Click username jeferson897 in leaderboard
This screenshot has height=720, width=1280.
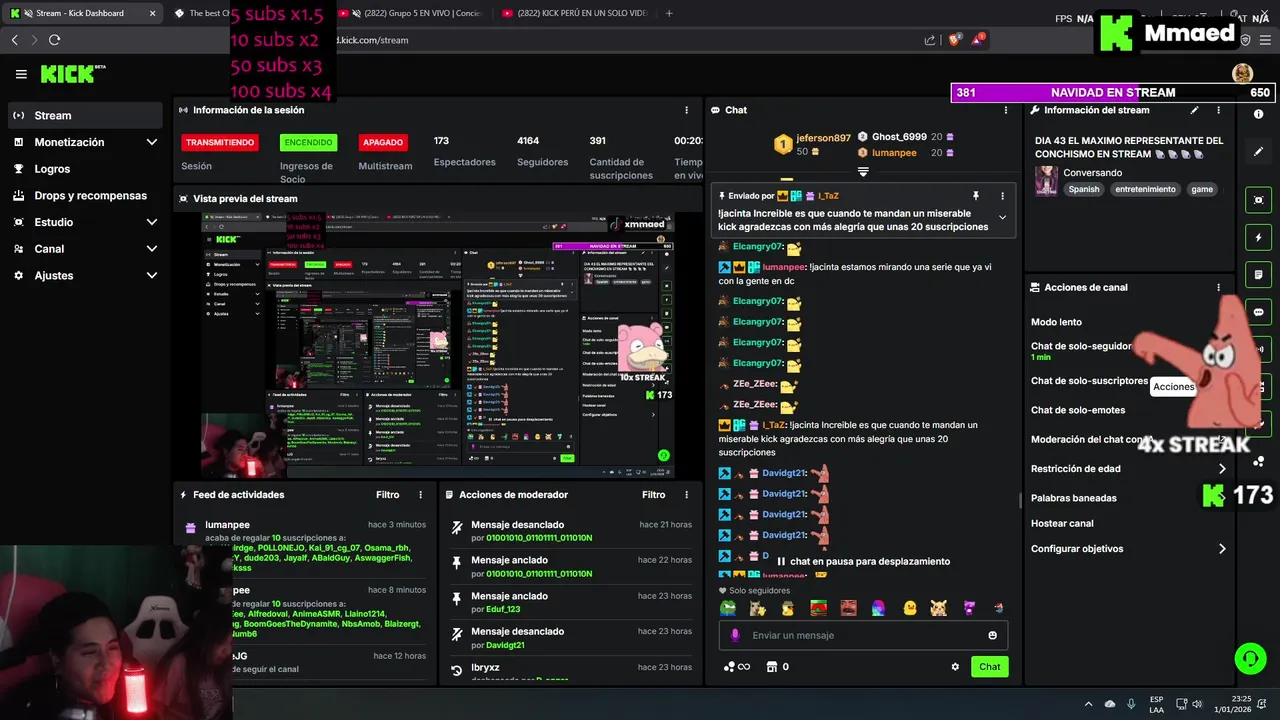(823, 138)
